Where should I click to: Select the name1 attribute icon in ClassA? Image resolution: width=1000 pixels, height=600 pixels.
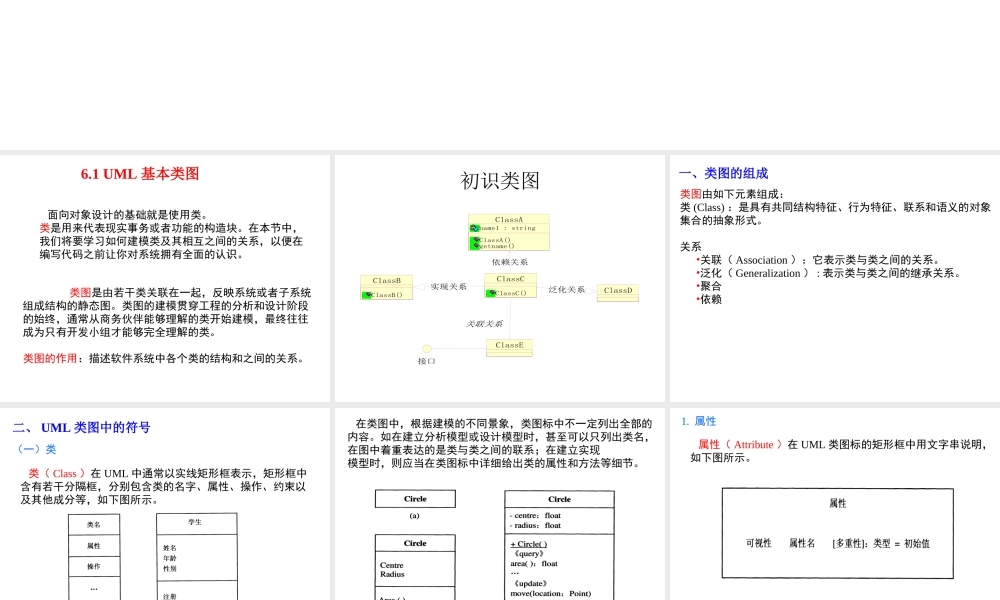point(473,227)
